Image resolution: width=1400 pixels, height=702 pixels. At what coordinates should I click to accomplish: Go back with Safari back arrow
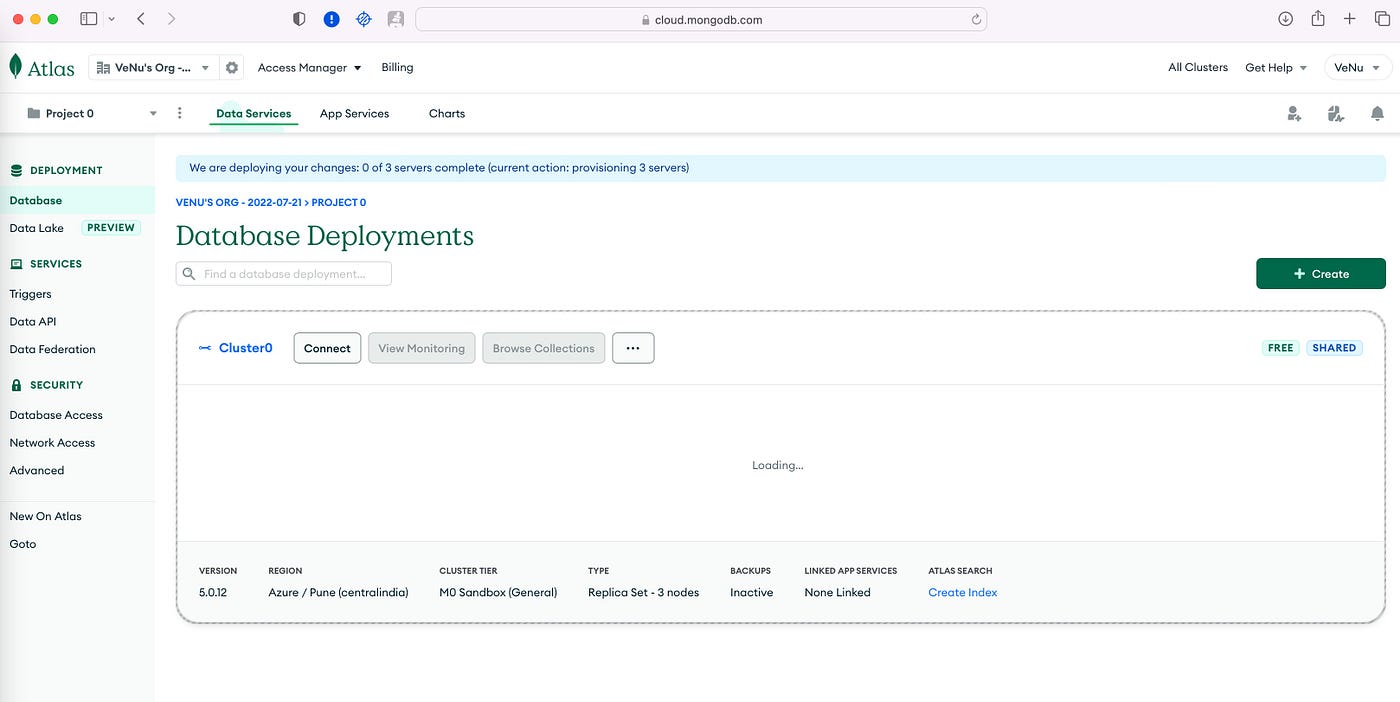pyautogui.click(x=141, y=19)
